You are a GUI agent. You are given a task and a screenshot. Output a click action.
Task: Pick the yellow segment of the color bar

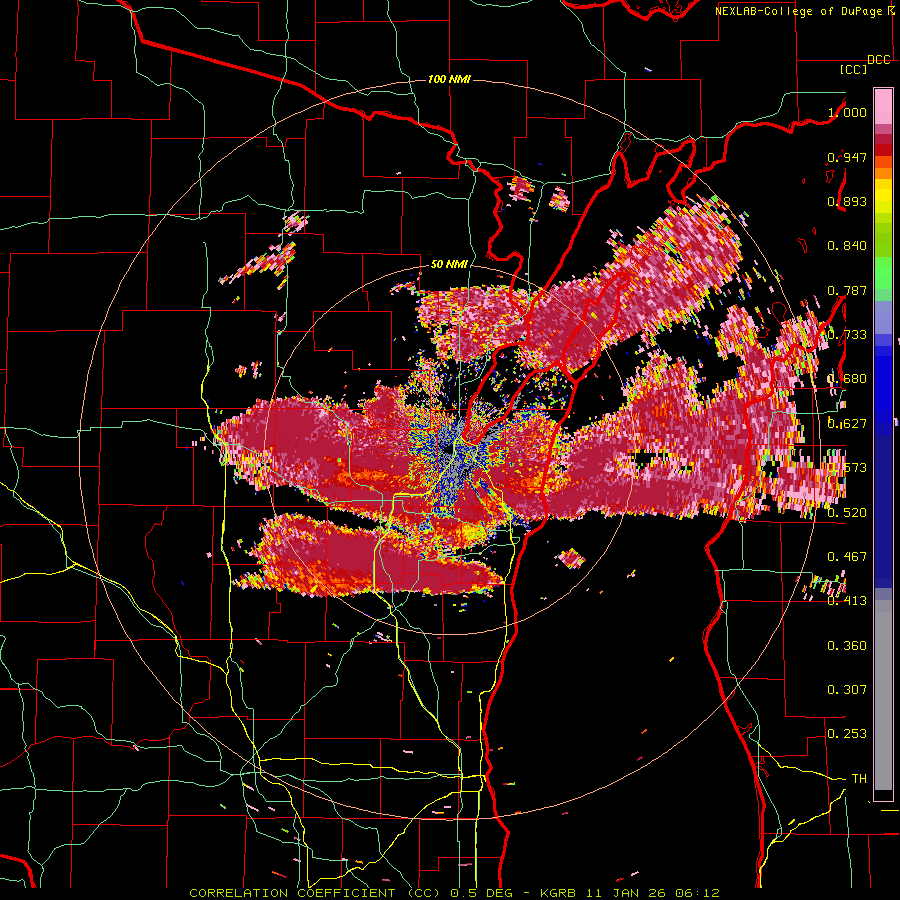point(883,197)
